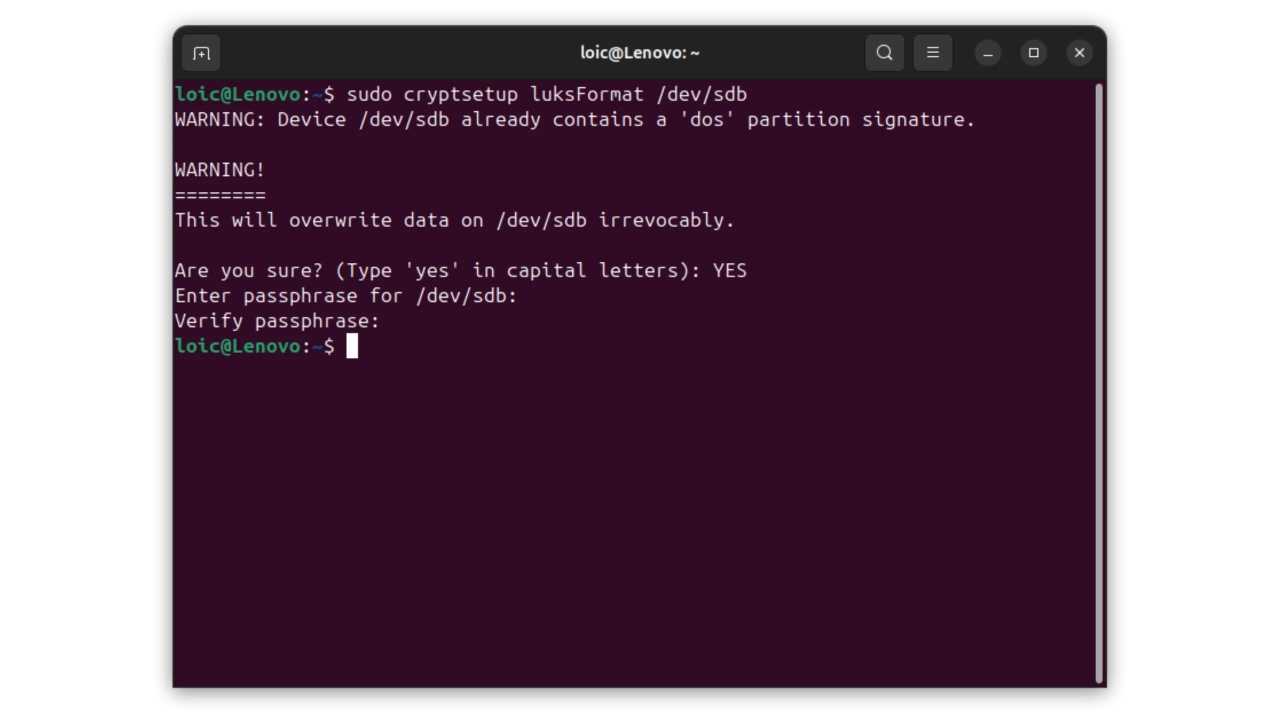Click the search magnifier icon
This screenshot has width=1280, height=720.
coord(884,53)
